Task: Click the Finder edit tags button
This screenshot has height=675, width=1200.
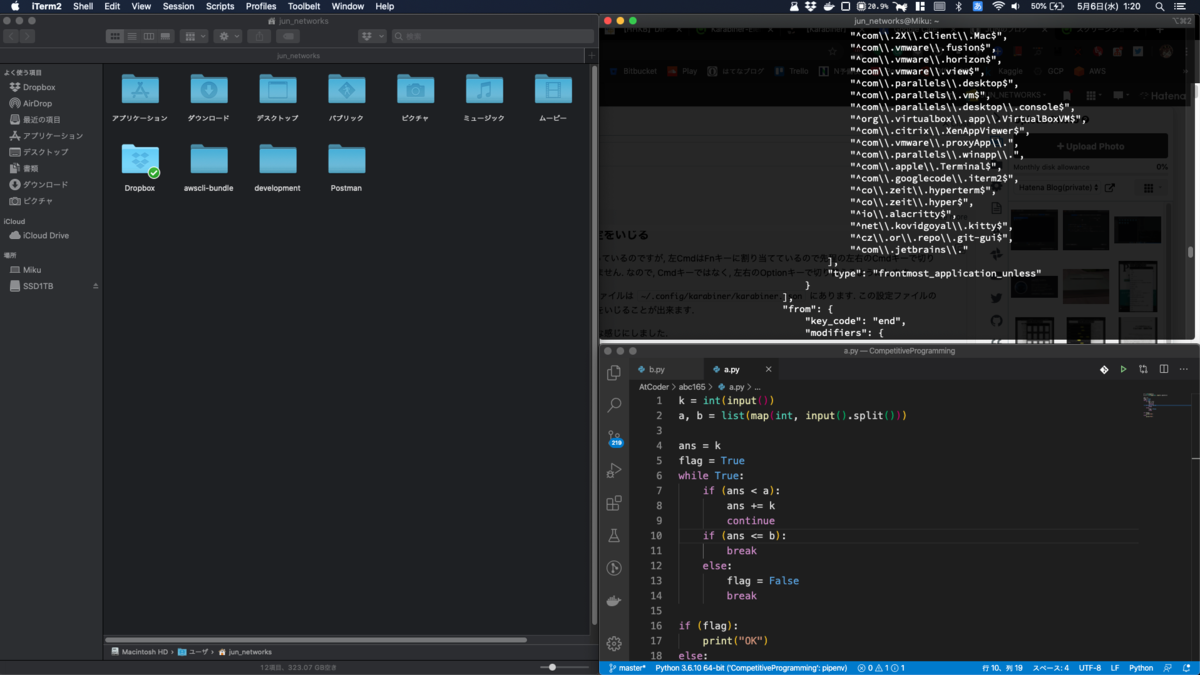Action: [x=287, y=36]
